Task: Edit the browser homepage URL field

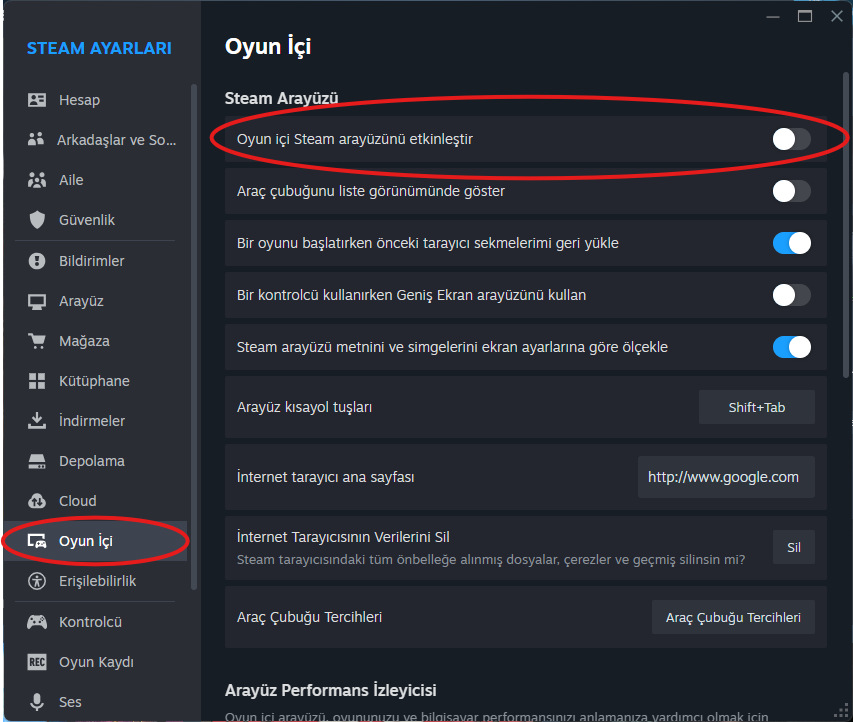Action: [726, 477]
